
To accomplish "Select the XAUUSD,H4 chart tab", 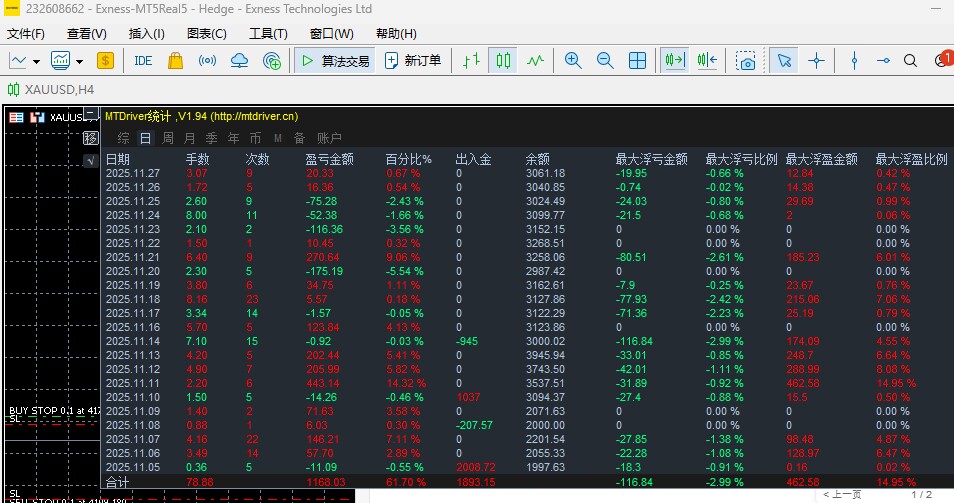I will 51,90.
